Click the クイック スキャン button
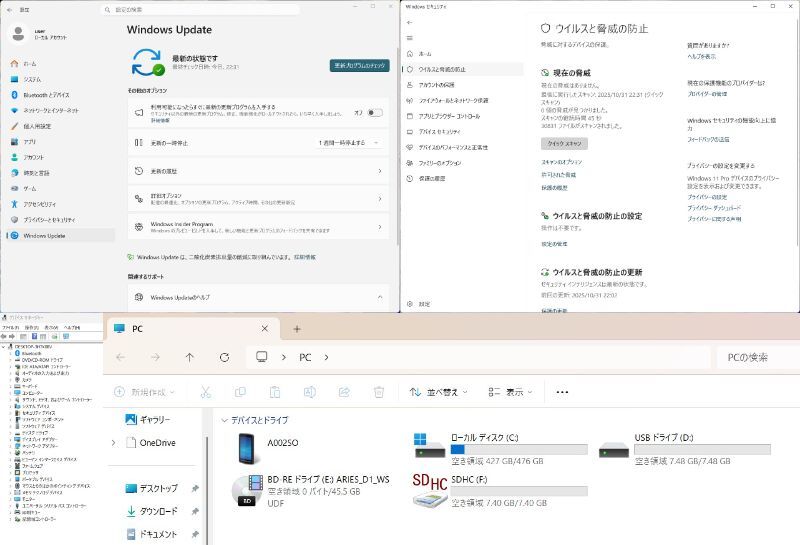Viewport: 800px width, 545px height. pyautogui.click(x=564, y=143)
